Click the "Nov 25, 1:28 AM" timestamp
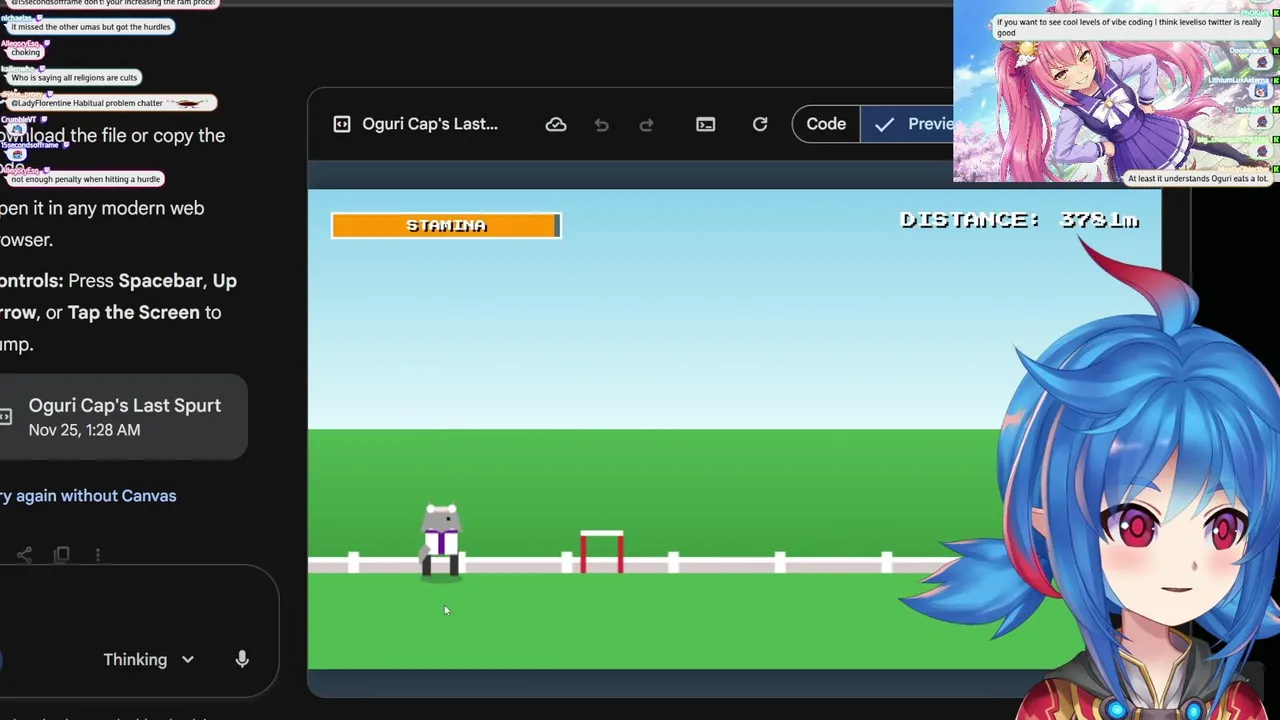Viewport: 1280px width, 720px height. [x=84, y=430]
